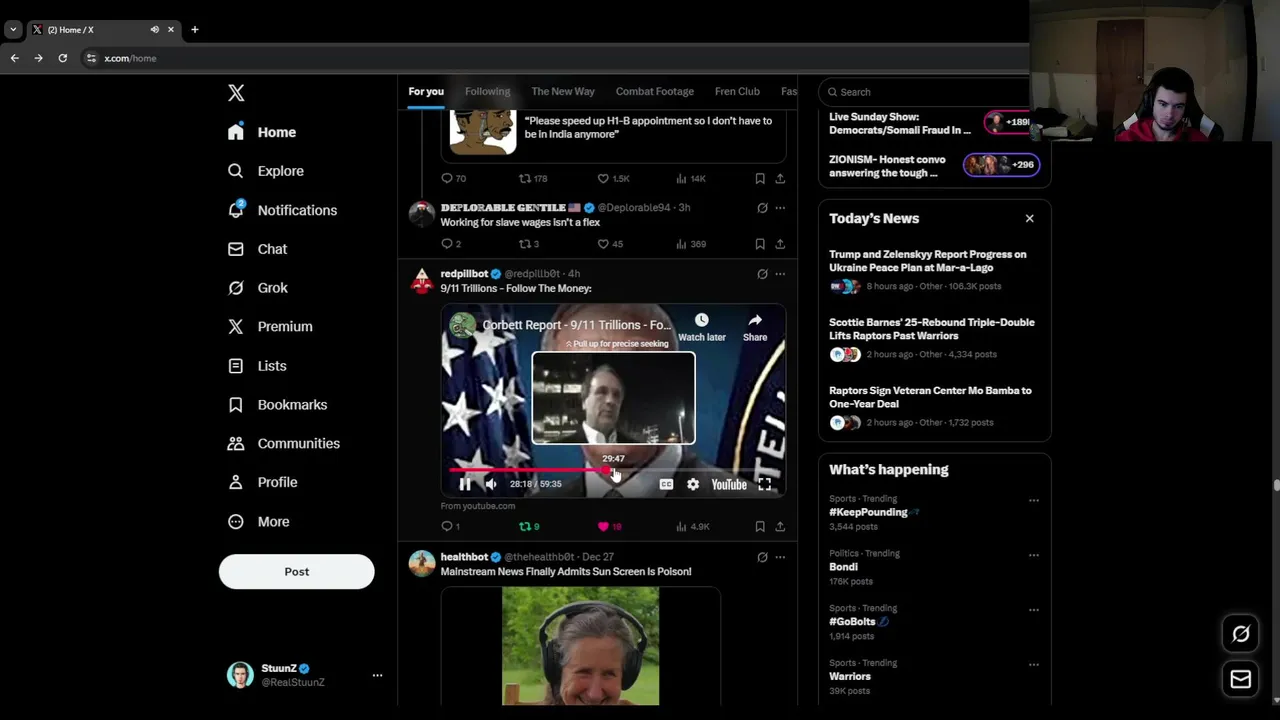Open more options for Bondi trend
1280x720 pixels.
pos(1034,555)
